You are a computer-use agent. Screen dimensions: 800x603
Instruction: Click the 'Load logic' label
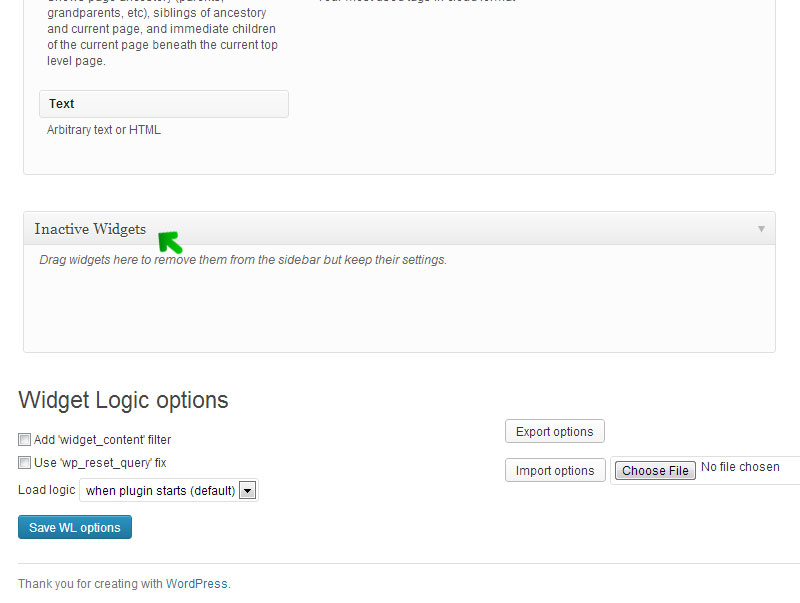point(46,490)
